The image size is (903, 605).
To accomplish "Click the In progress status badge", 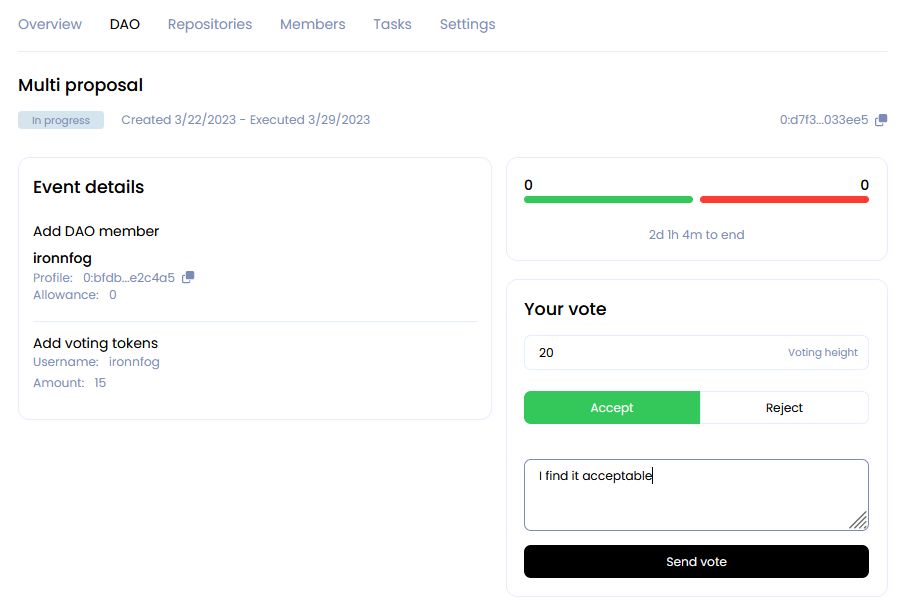I will coord(61,120).
